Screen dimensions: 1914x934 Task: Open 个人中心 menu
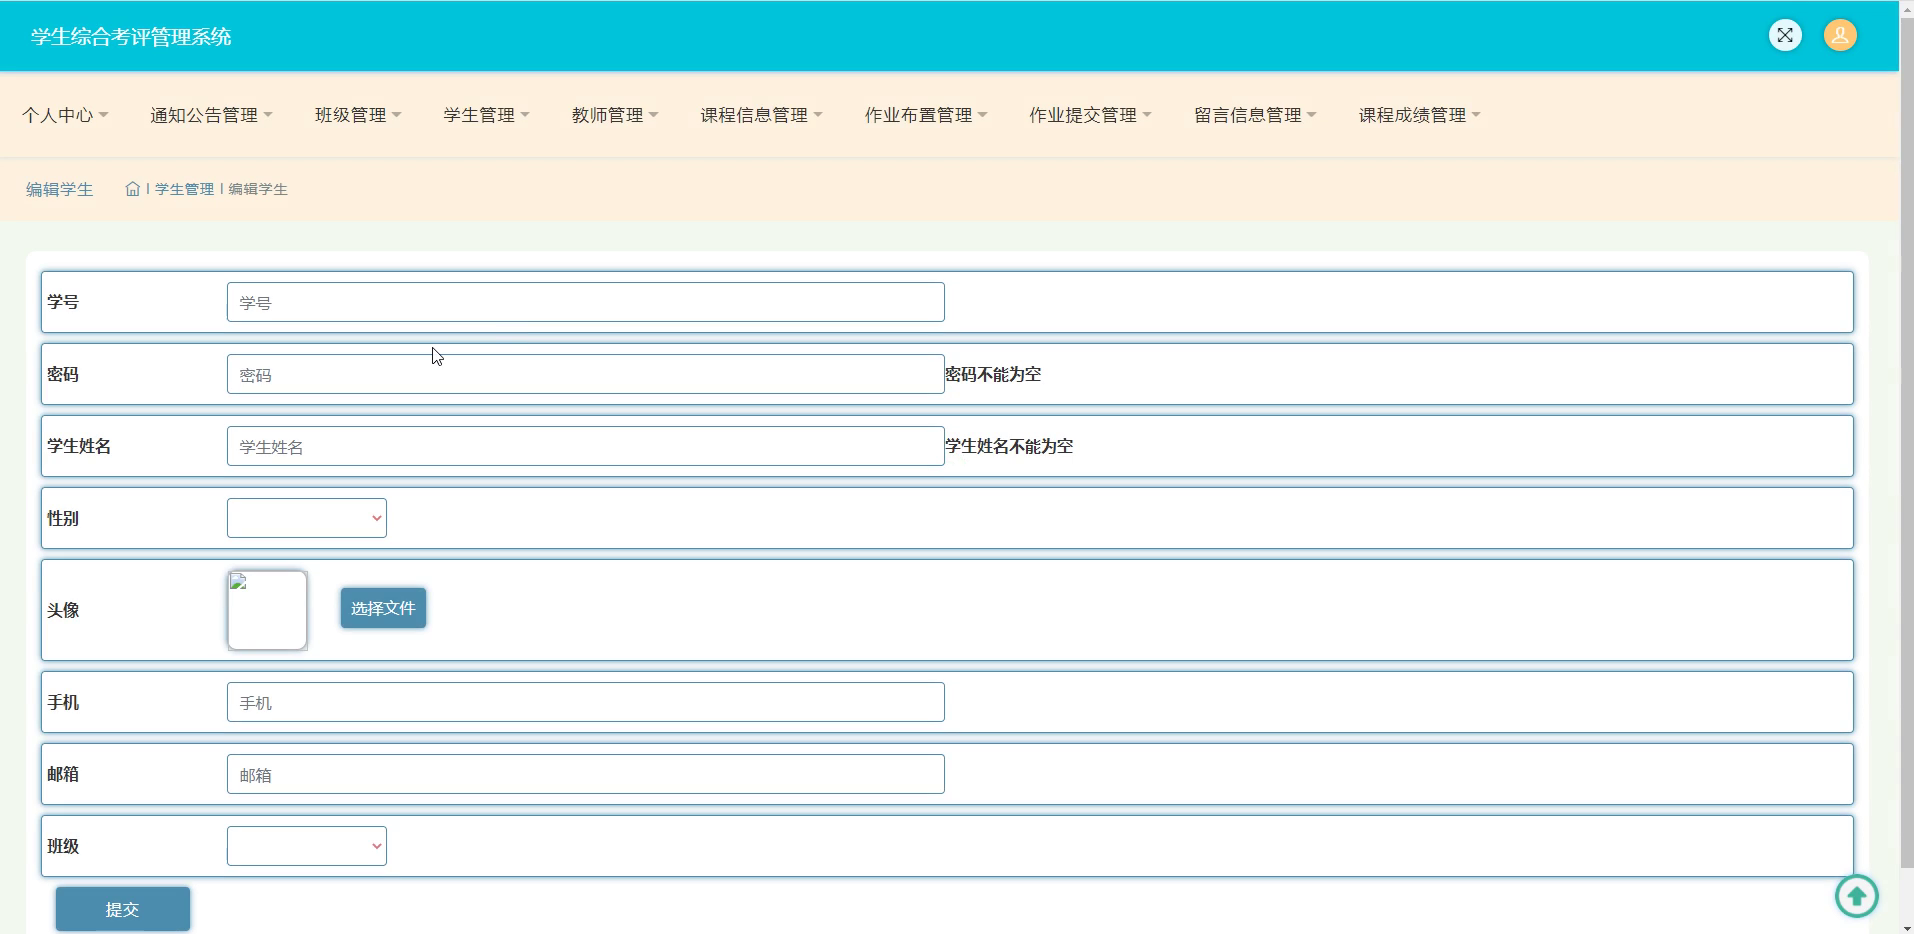click(65, 115)
